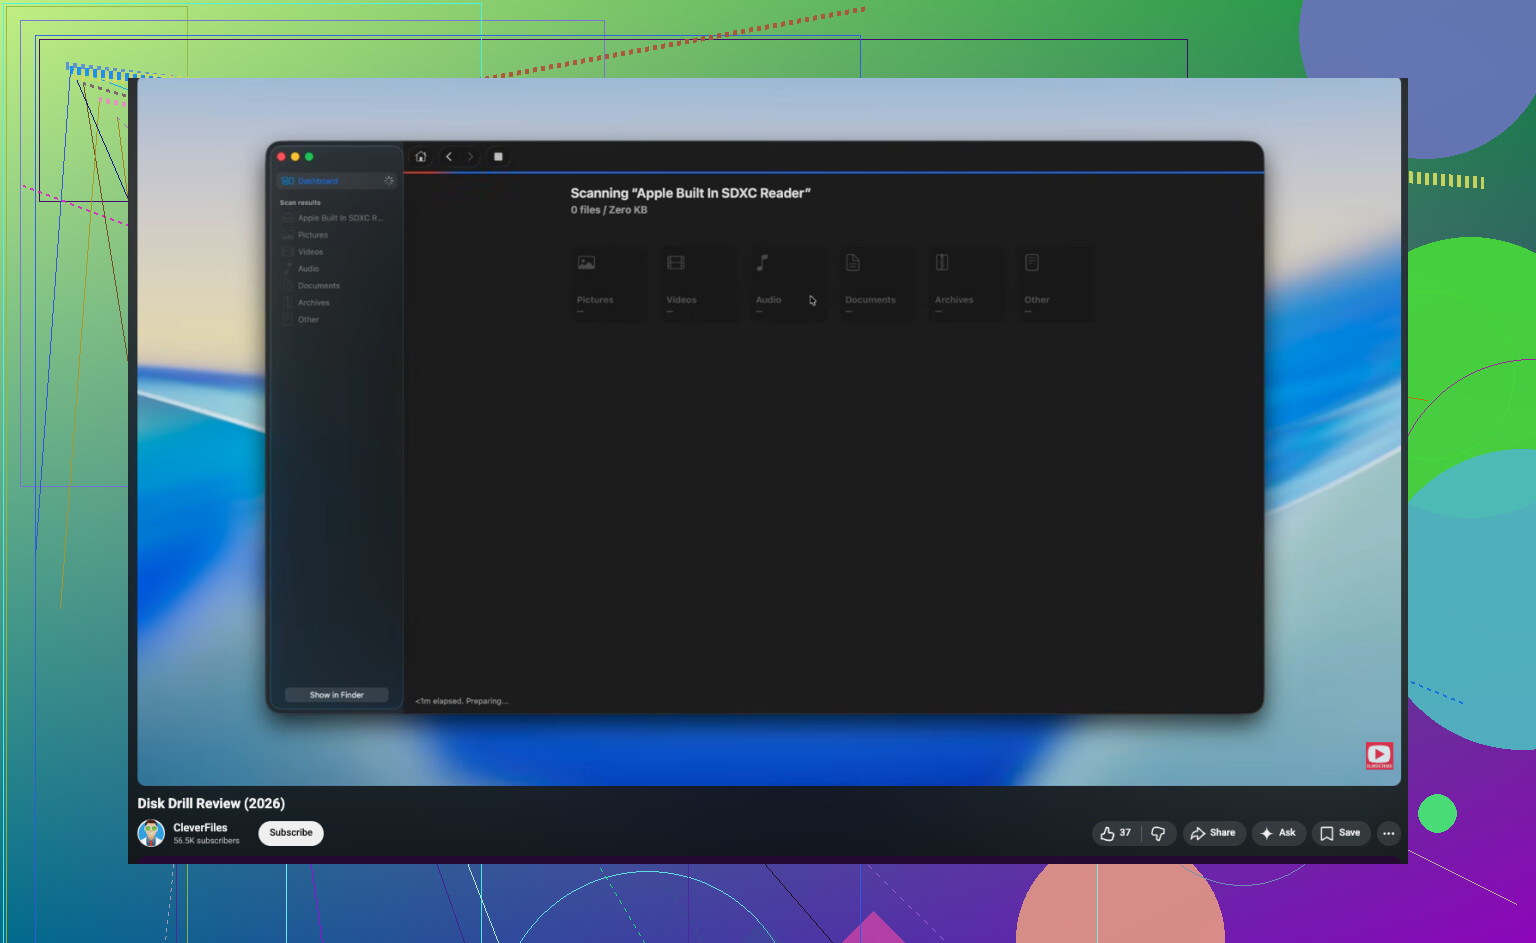
Task: Dislike the video with thumbs down
Action: point(1158,833)
